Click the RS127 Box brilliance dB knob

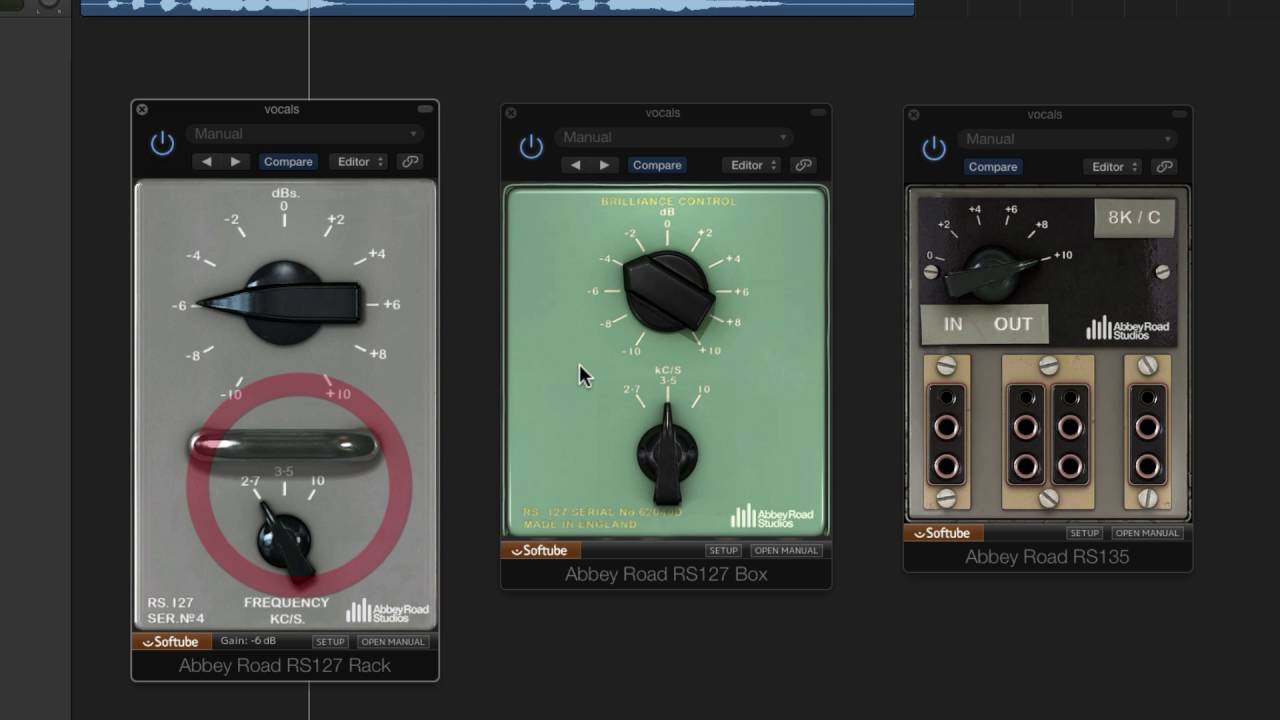668,292
